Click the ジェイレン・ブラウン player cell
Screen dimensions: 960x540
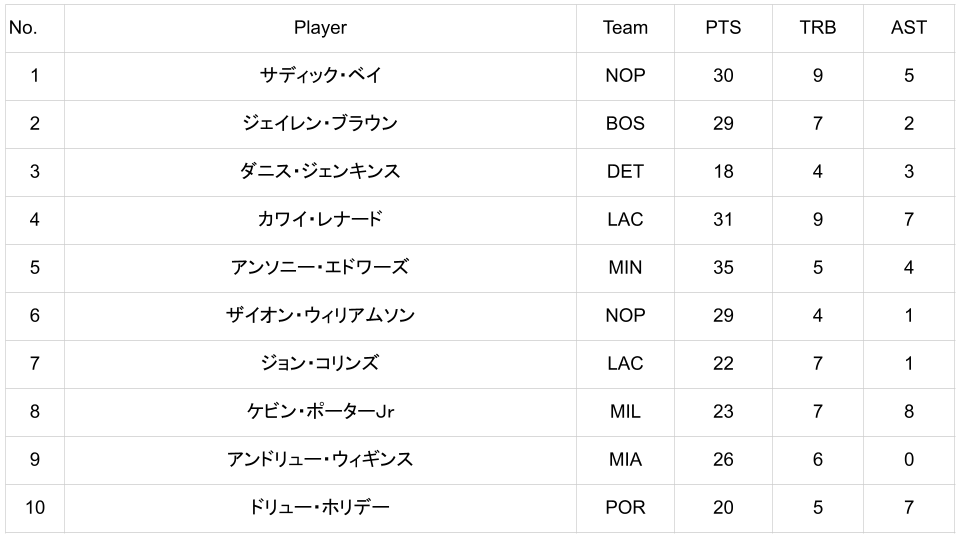tap(320, 124)
